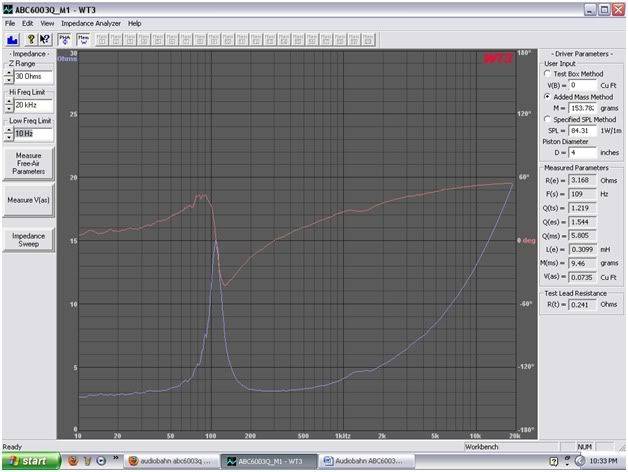The width and height of the screenshot is (628, 472).
Task: Click the Measure V(as) button
Action: point(28,200)
